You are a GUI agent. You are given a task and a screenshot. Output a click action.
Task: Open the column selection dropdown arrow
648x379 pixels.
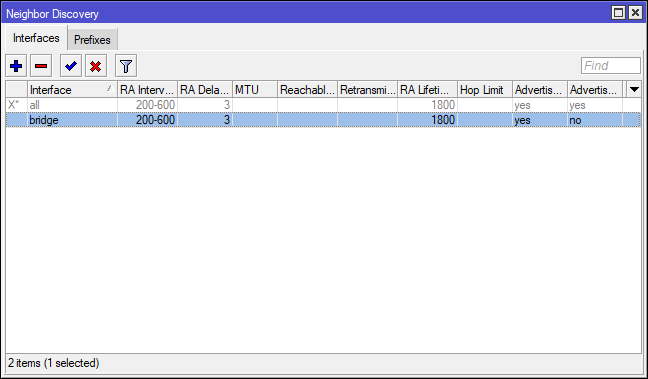click(634, 89)
